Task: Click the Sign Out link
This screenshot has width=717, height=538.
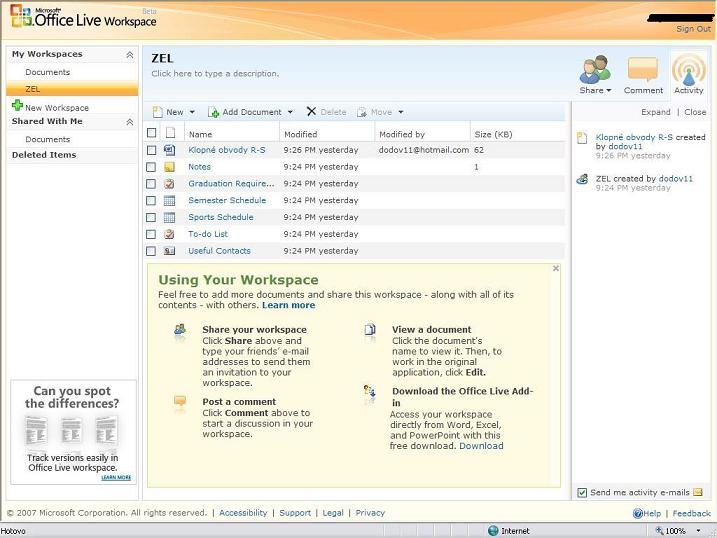Action: [693, 29]
